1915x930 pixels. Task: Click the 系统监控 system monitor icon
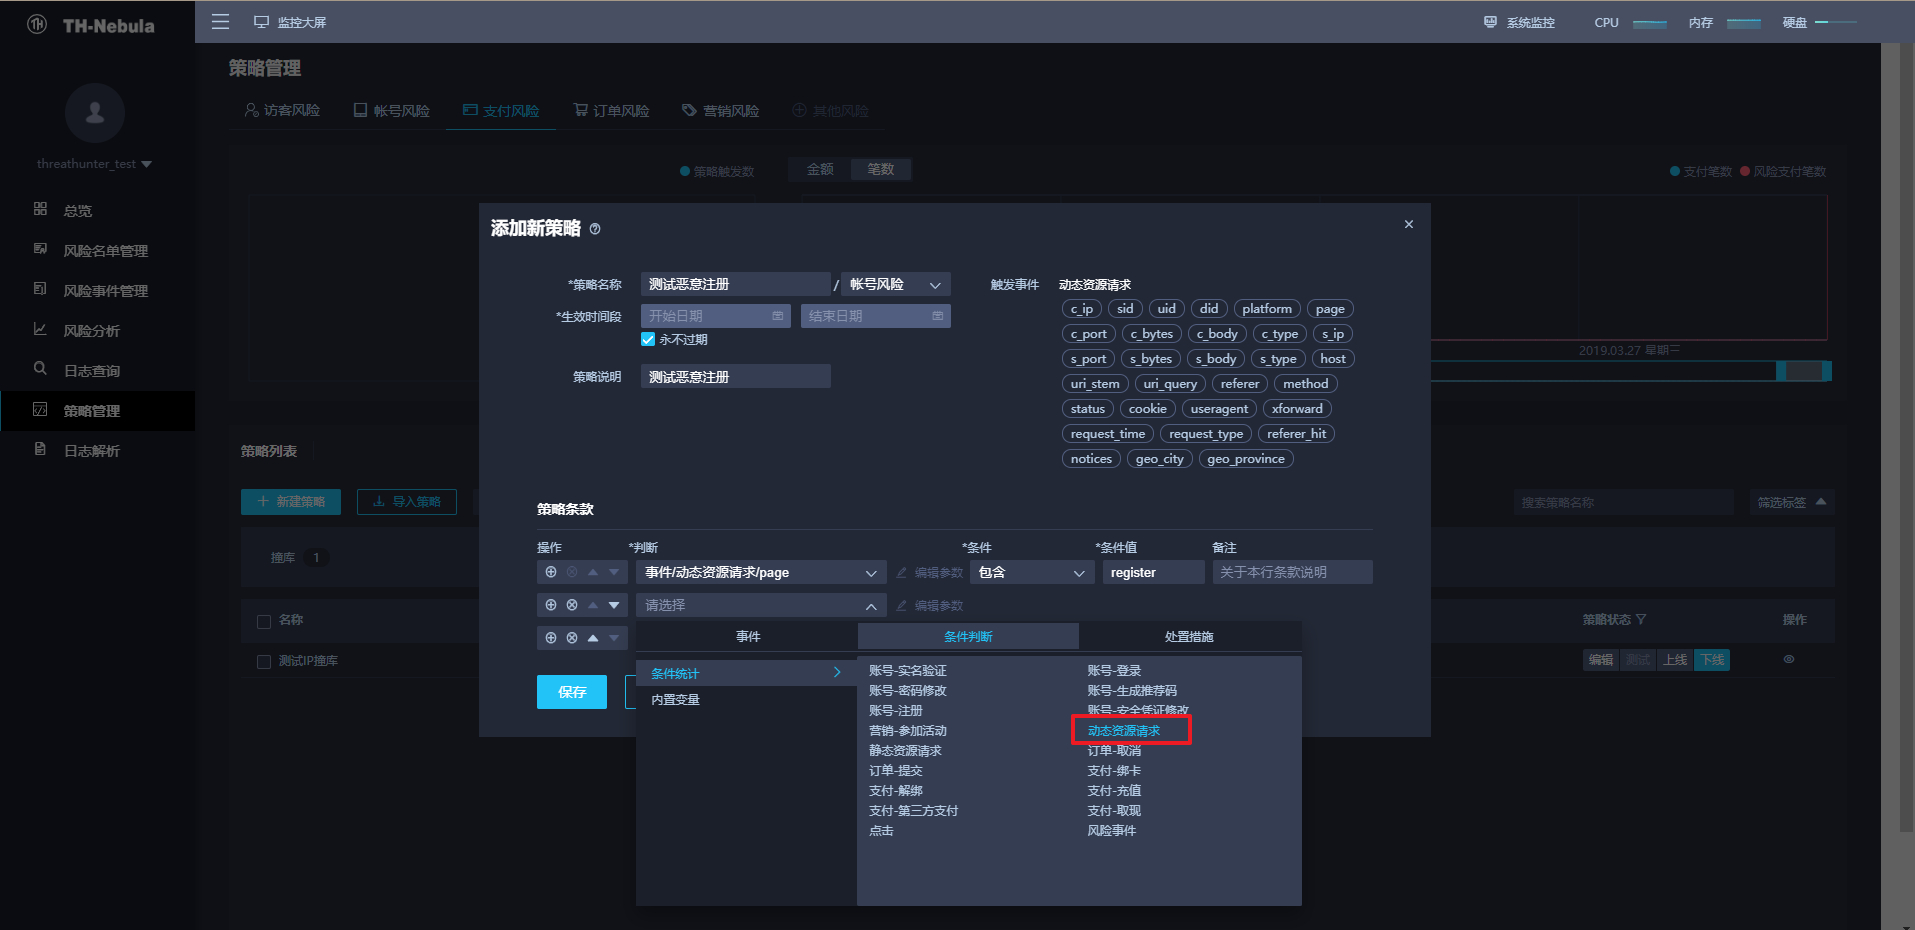pyautogui.click(x=1490, y=22)
